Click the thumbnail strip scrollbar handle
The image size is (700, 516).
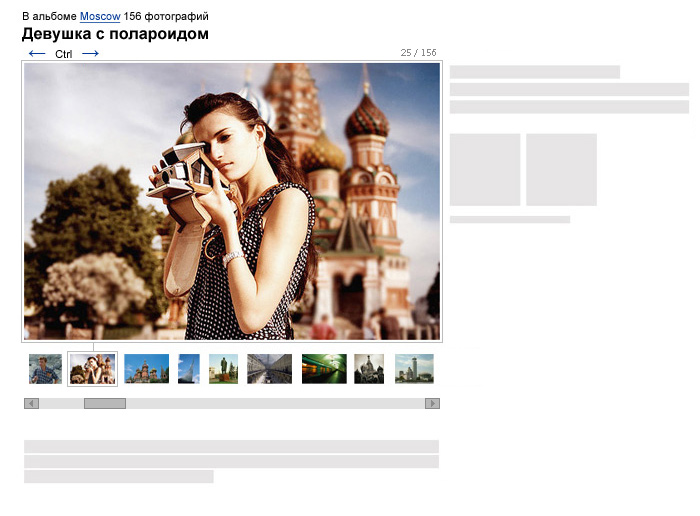(x=104, y=404)
